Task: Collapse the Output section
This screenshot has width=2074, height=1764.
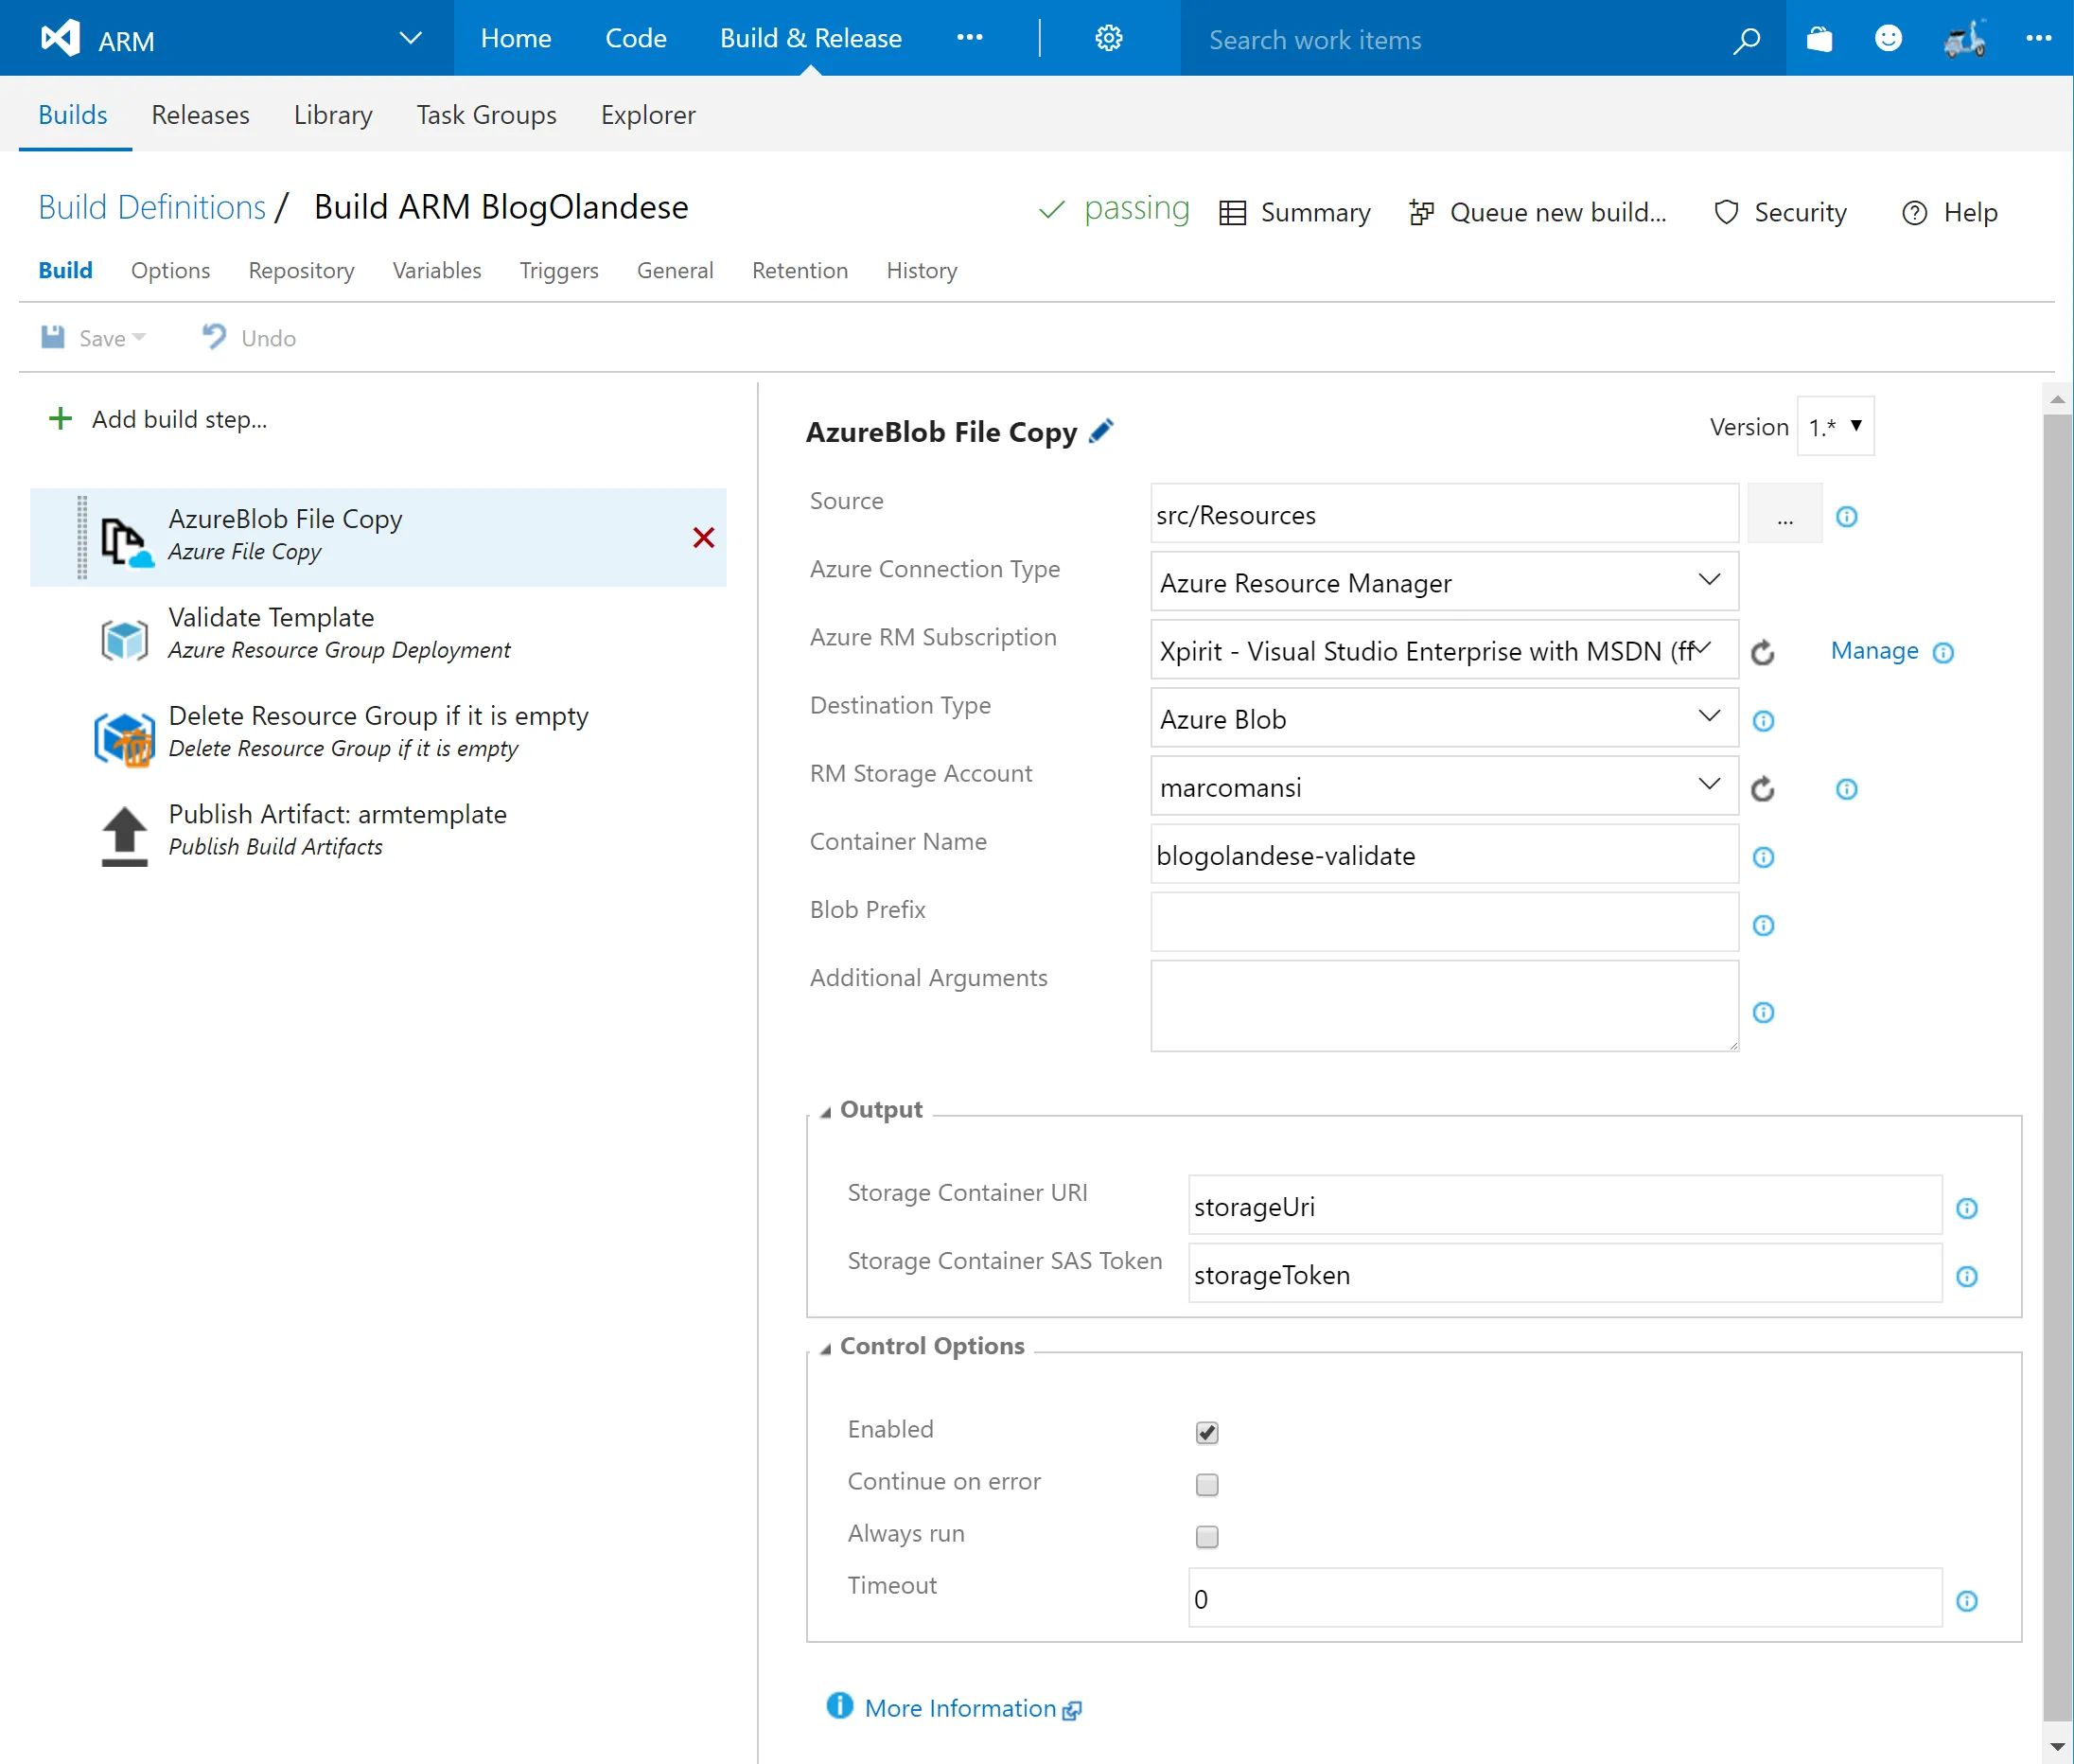Action: click(x=826, y=1112)
